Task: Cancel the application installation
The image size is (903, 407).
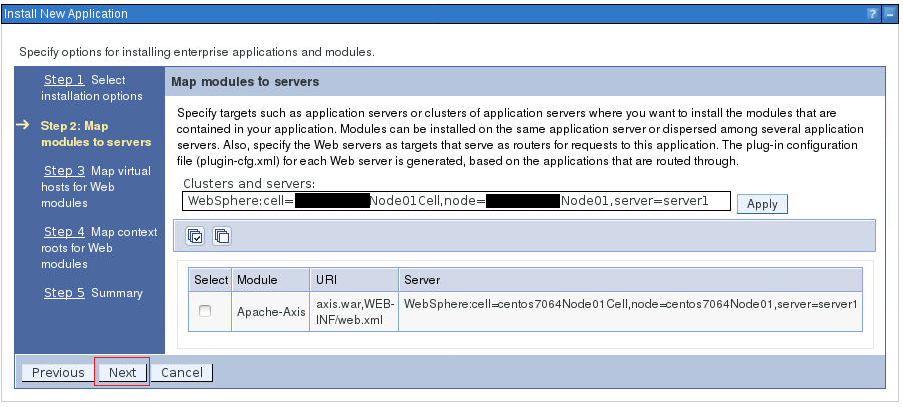Action: pos(181,372)
